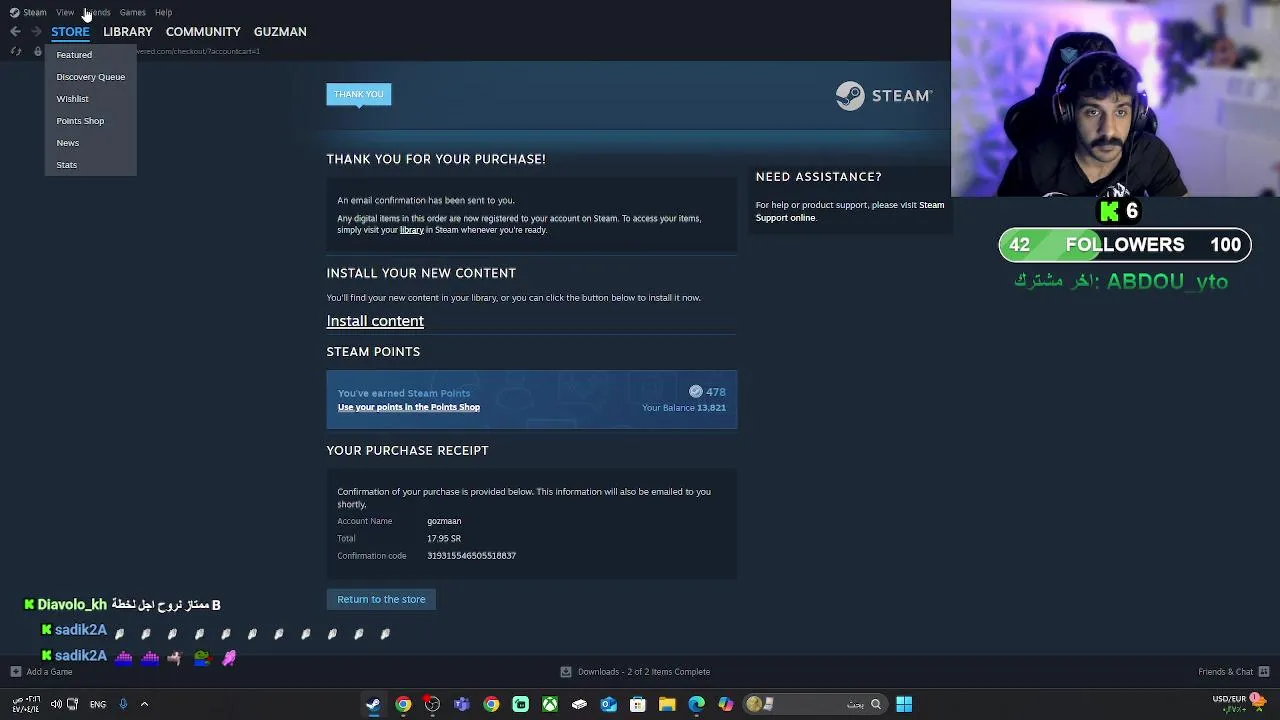The height and width of the screenshot is (720, 1280).
Task: Choose Featured from the Store dropdown
Action: pos(74,55)
